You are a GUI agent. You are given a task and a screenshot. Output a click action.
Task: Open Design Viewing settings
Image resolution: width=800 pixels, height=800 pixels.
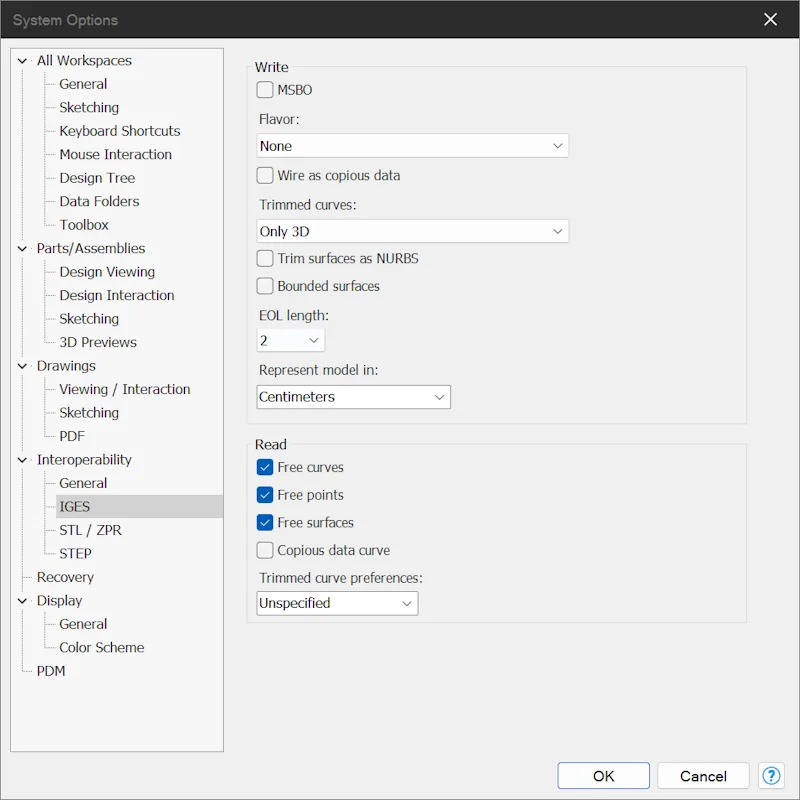[x=107, y=272]
